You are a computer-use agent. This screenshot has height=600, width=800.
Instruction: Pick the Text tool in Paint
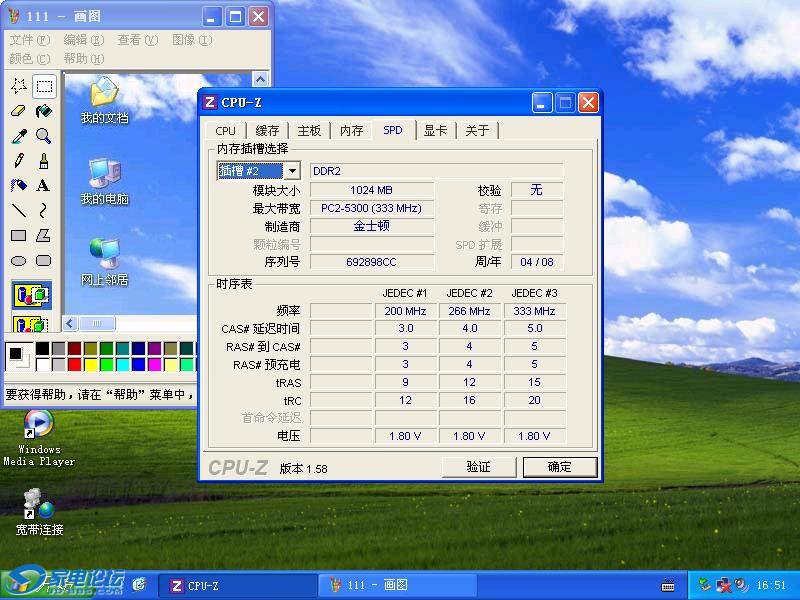tap(44, 185)
